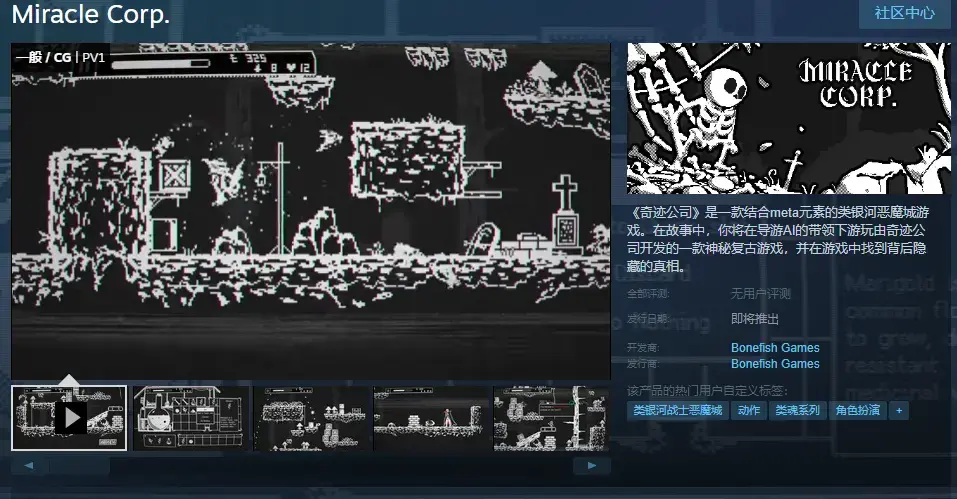Screen dimensions: 957x499
Task: Select the third screenshot thumbnail with floating platforms
Action: coord(311,418)
